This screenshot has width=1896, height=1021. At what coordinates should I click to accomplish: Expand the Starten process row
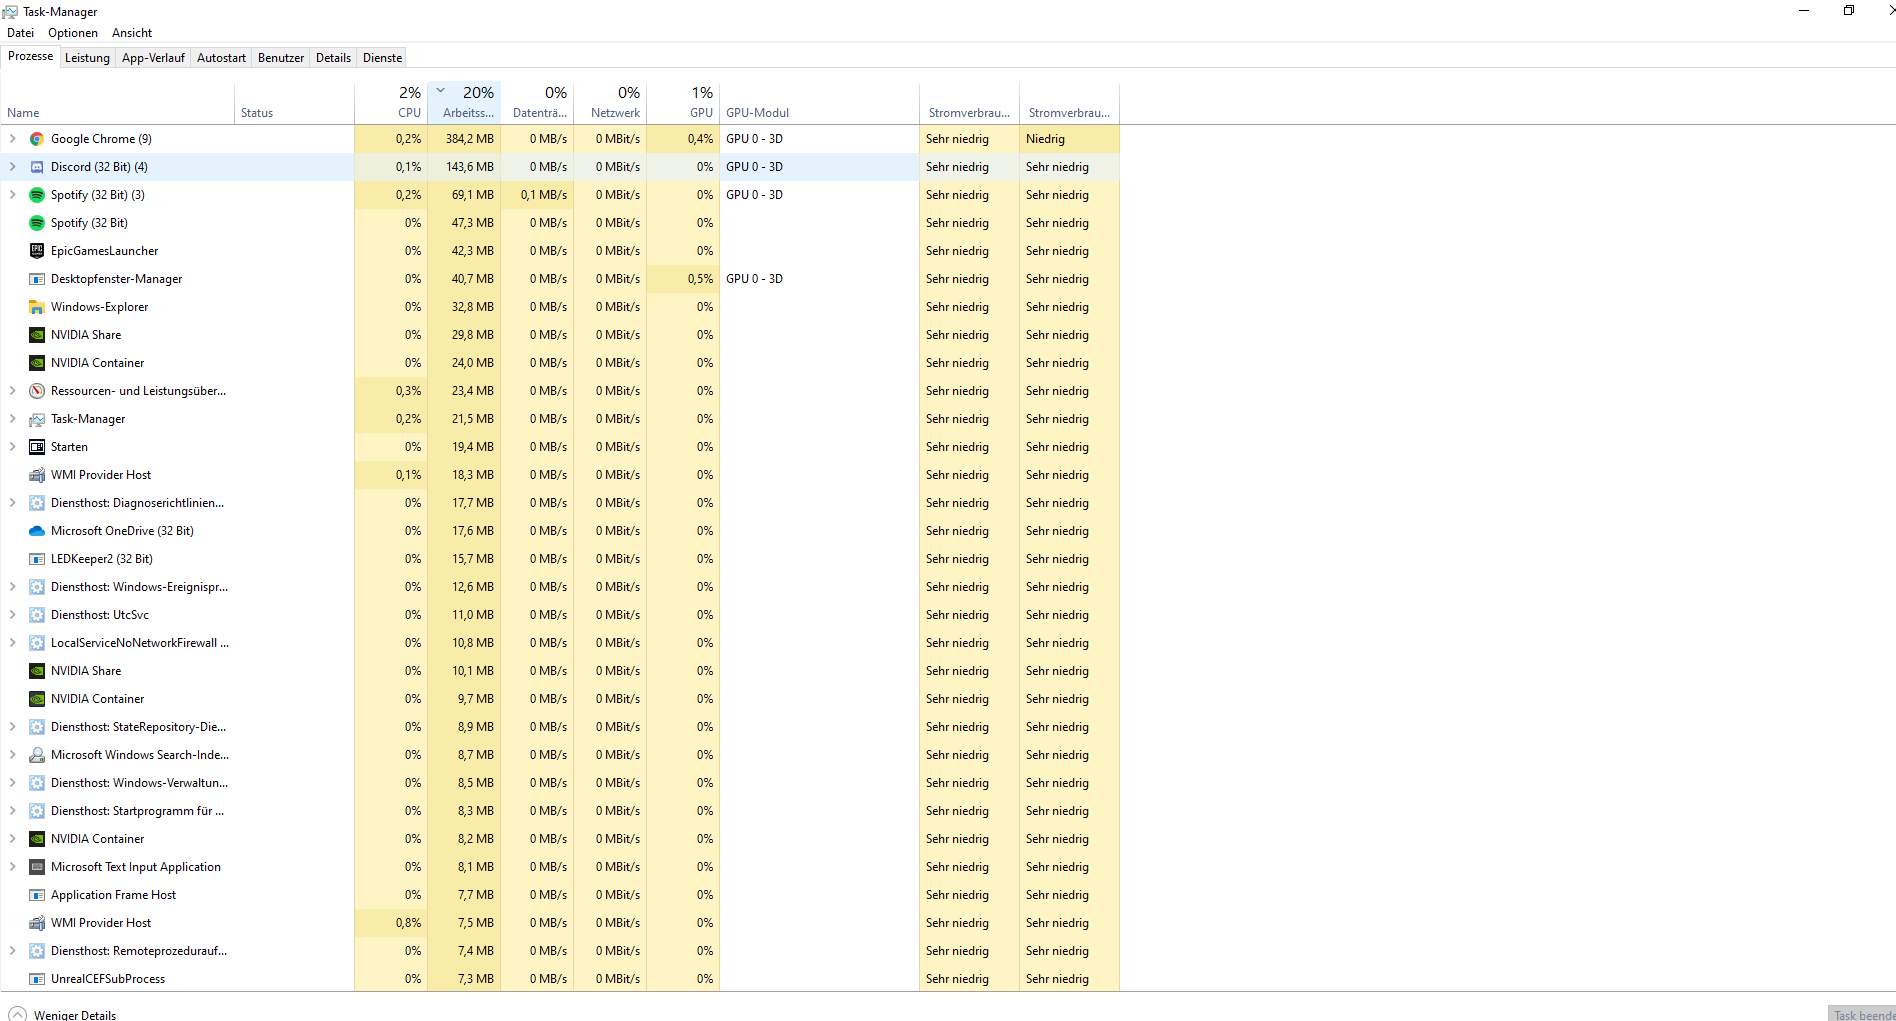(13, 447)
